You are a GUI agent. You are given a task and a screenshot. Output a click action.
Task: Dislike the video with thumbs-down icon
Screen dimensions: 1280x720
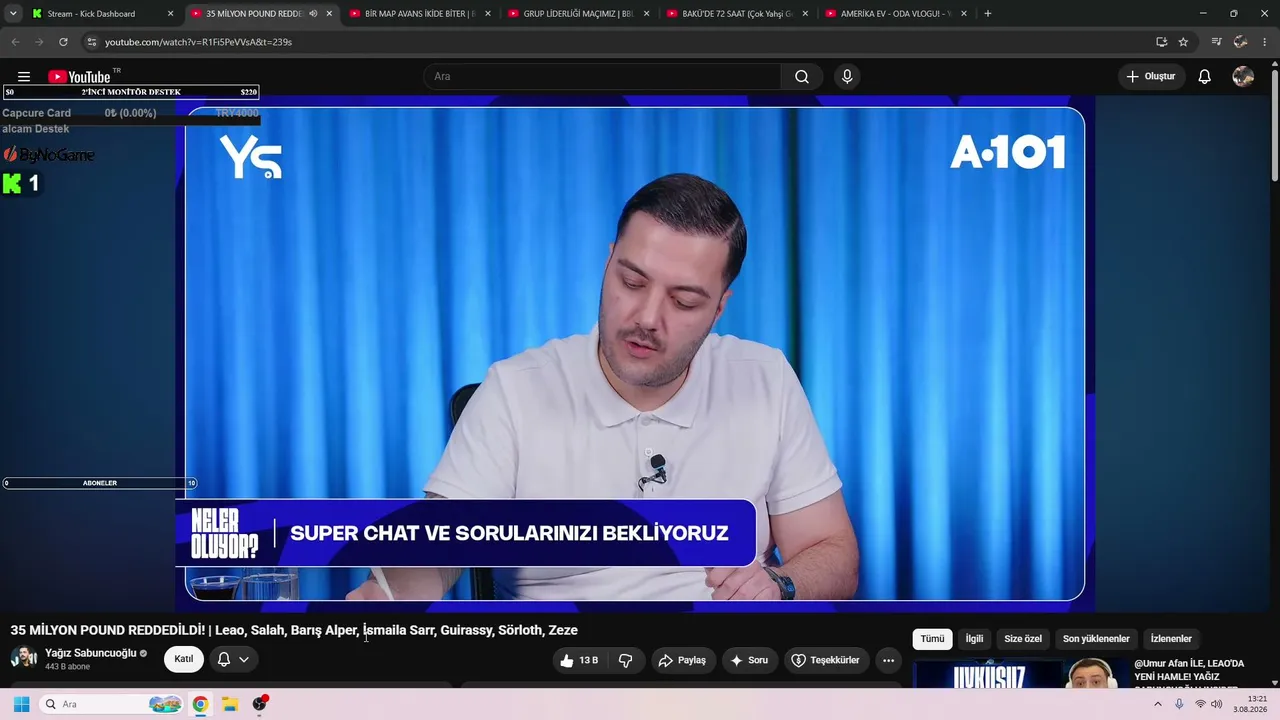tap(626, 660)
